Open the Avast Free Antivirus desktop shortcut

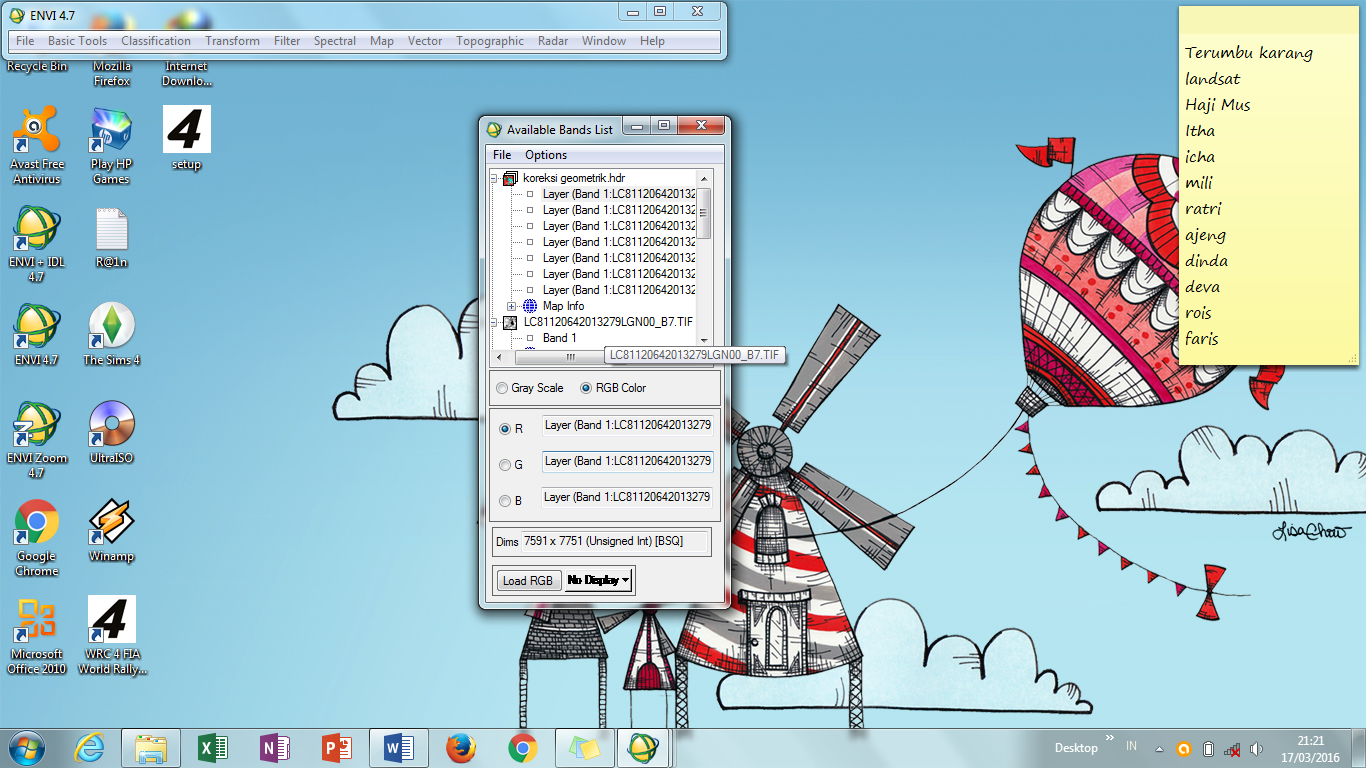[37, 147]
